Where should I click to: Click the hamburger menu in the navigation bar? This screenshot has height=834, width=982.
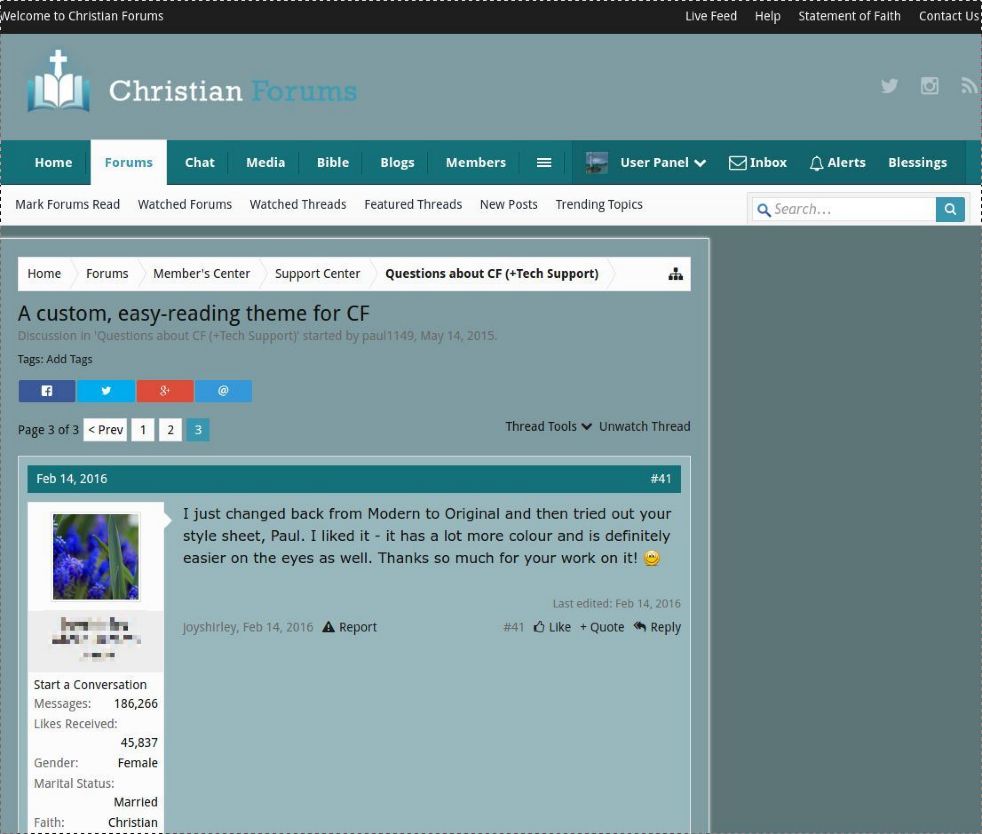click(x=544, y=162)
